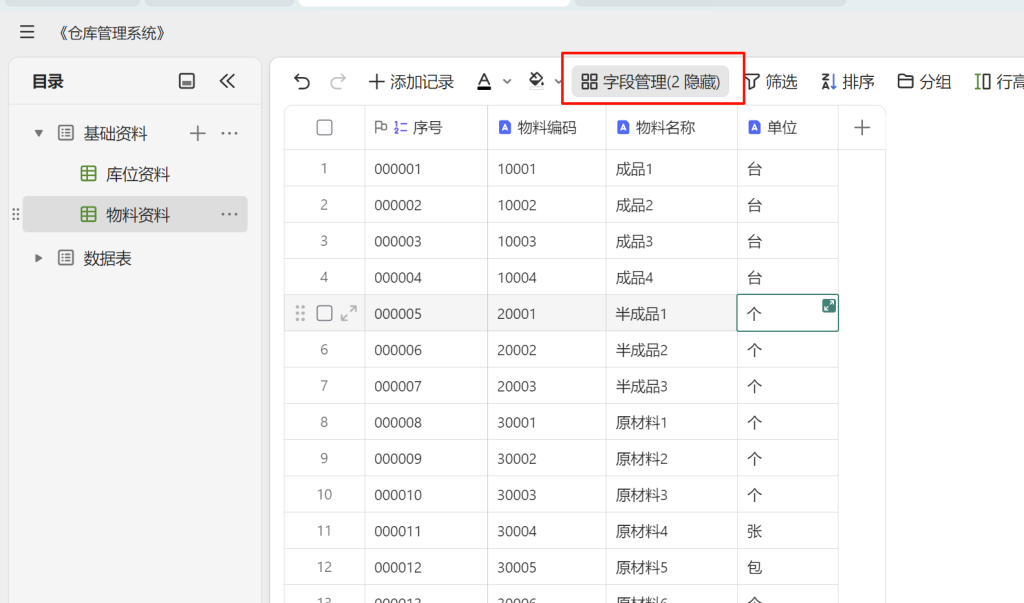The height and width of the screenshot is (603, 1024).
Task: Expand the 数据表 folder triangle
Action: (x=39, y=258)
